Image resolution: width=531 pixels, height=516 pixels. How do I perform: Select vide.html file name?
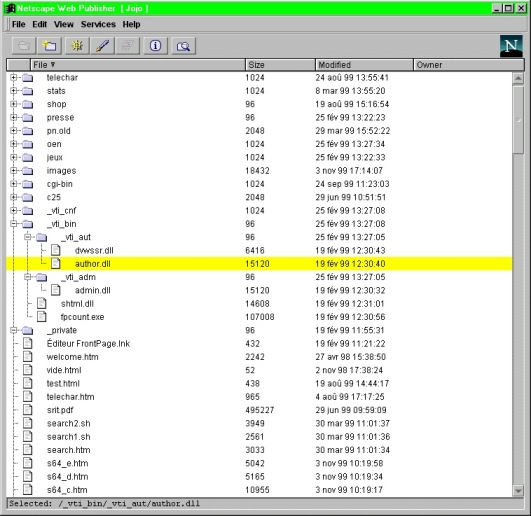[x=64, y=370]
